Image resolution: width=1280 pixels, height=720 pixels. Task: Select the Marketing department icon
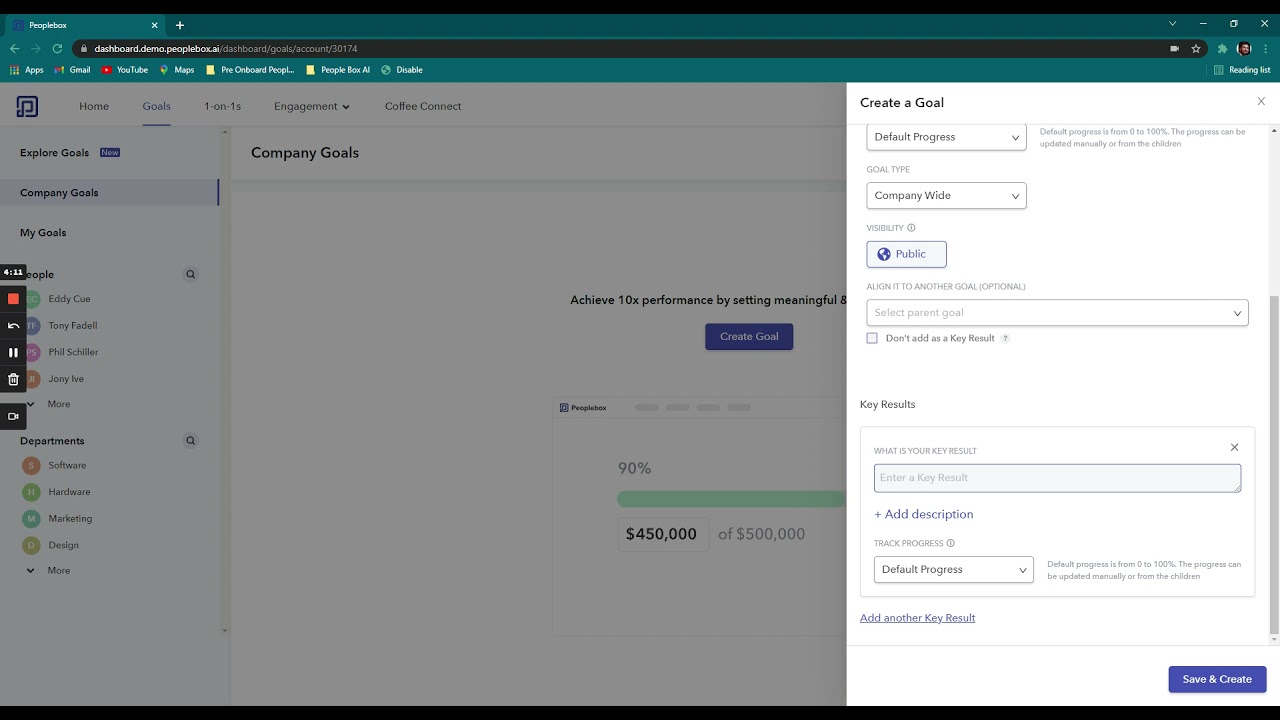31,518
